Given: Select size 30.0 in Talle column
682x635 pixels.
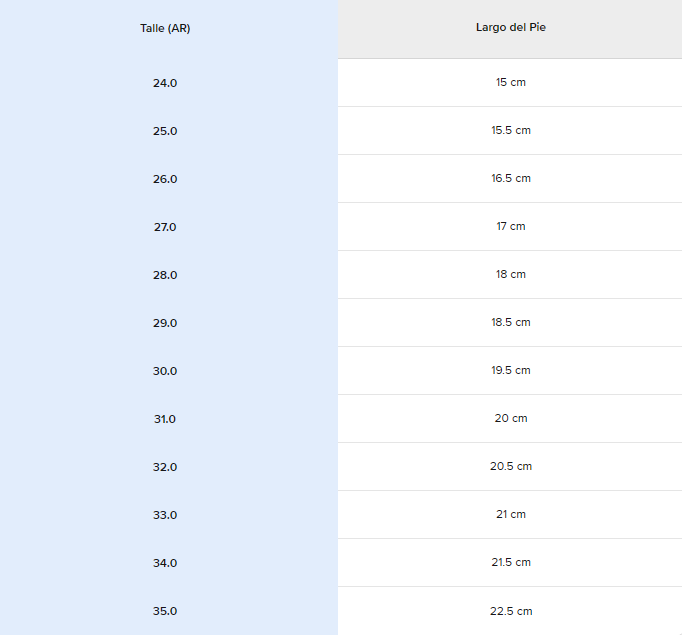Looking at the screenshot, I should click(165, 371).
